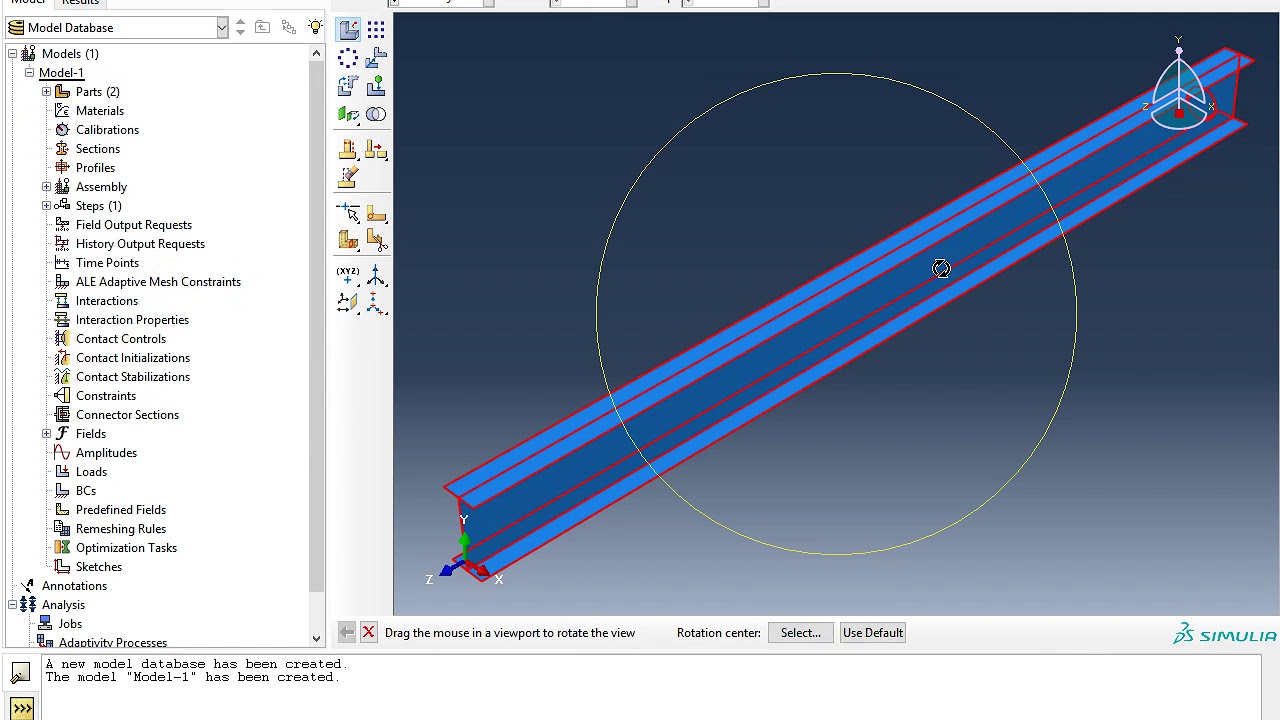Expand the Steps (1) node
This screenshot has height=720, width=1280.
point(46,206)
